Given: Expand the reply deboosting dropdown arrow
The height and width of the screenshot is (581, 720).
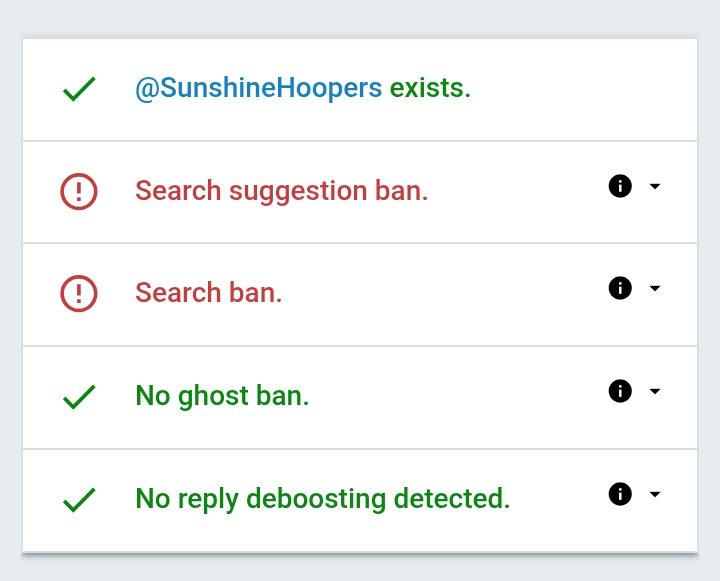Looking at the screenshot, I should coord(655,494).
